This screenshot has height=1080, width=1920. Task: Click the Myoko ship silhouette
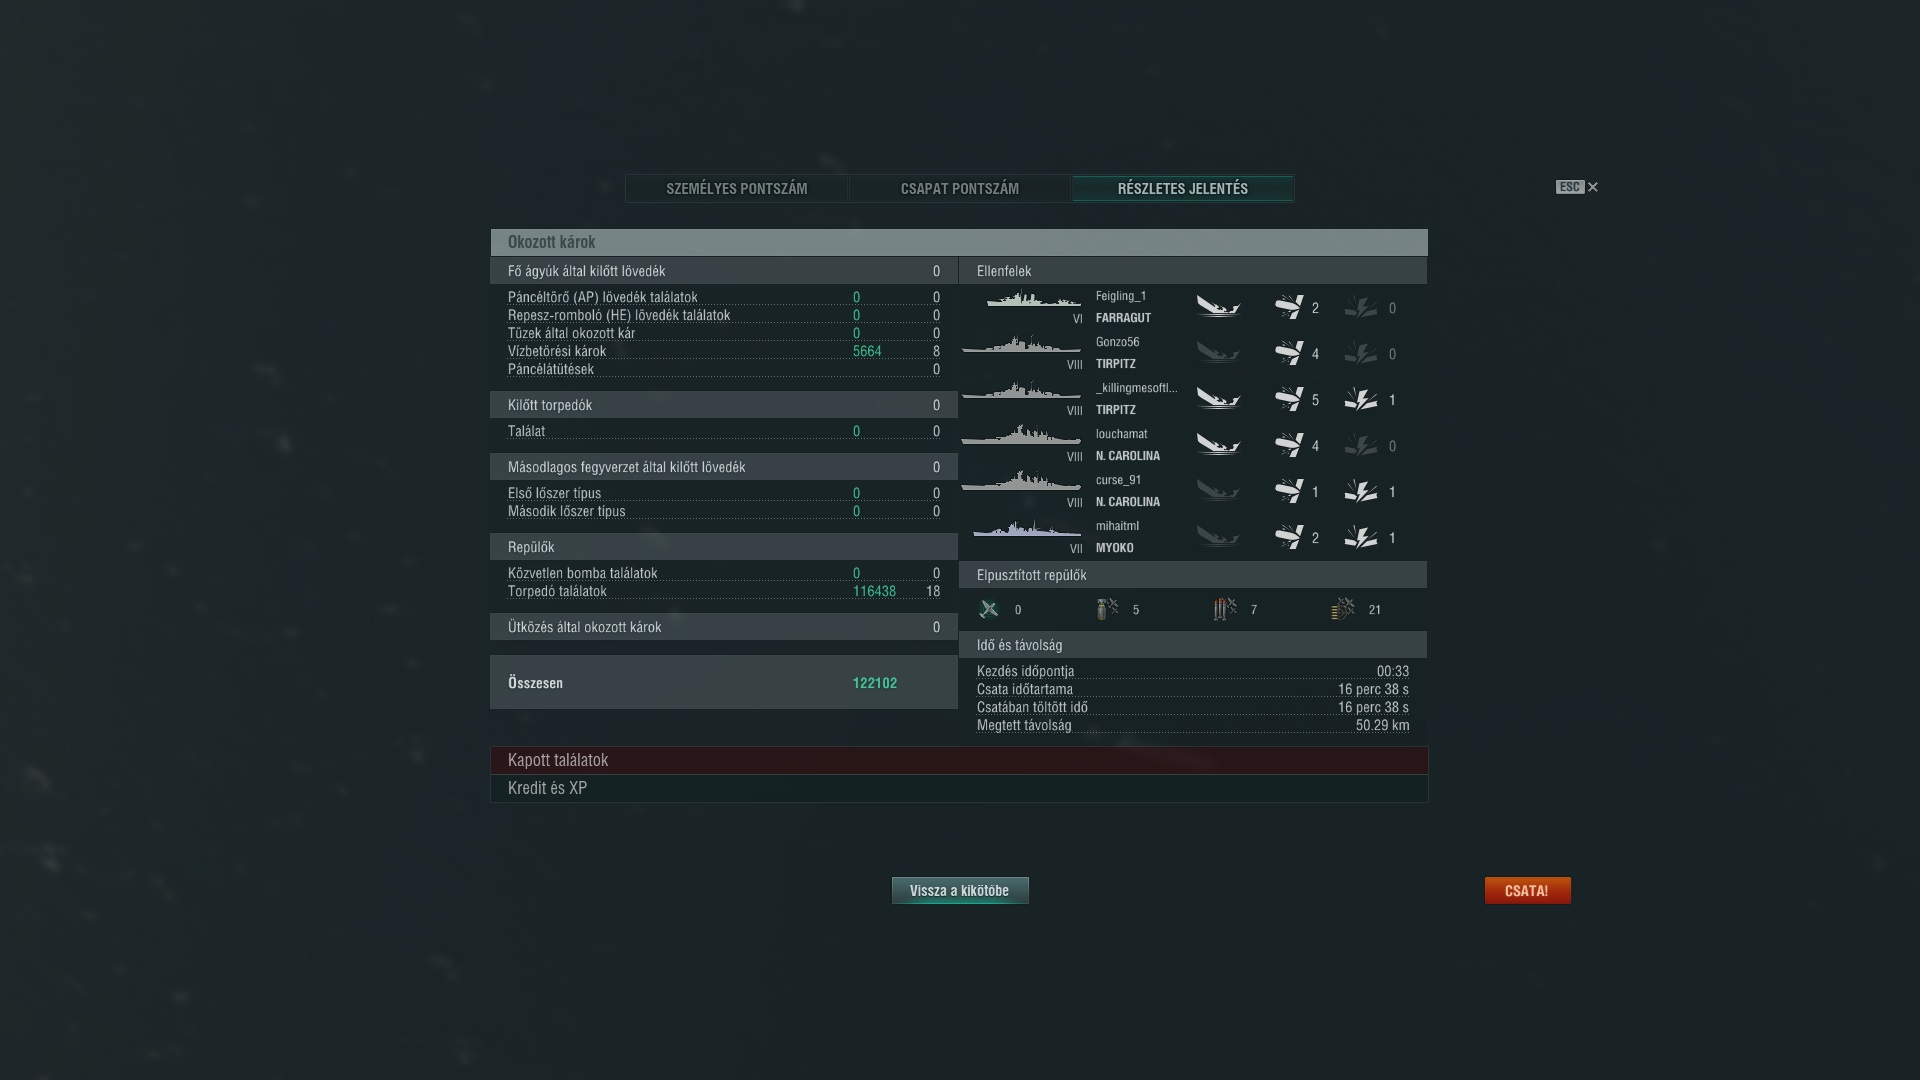point(1027,529)
